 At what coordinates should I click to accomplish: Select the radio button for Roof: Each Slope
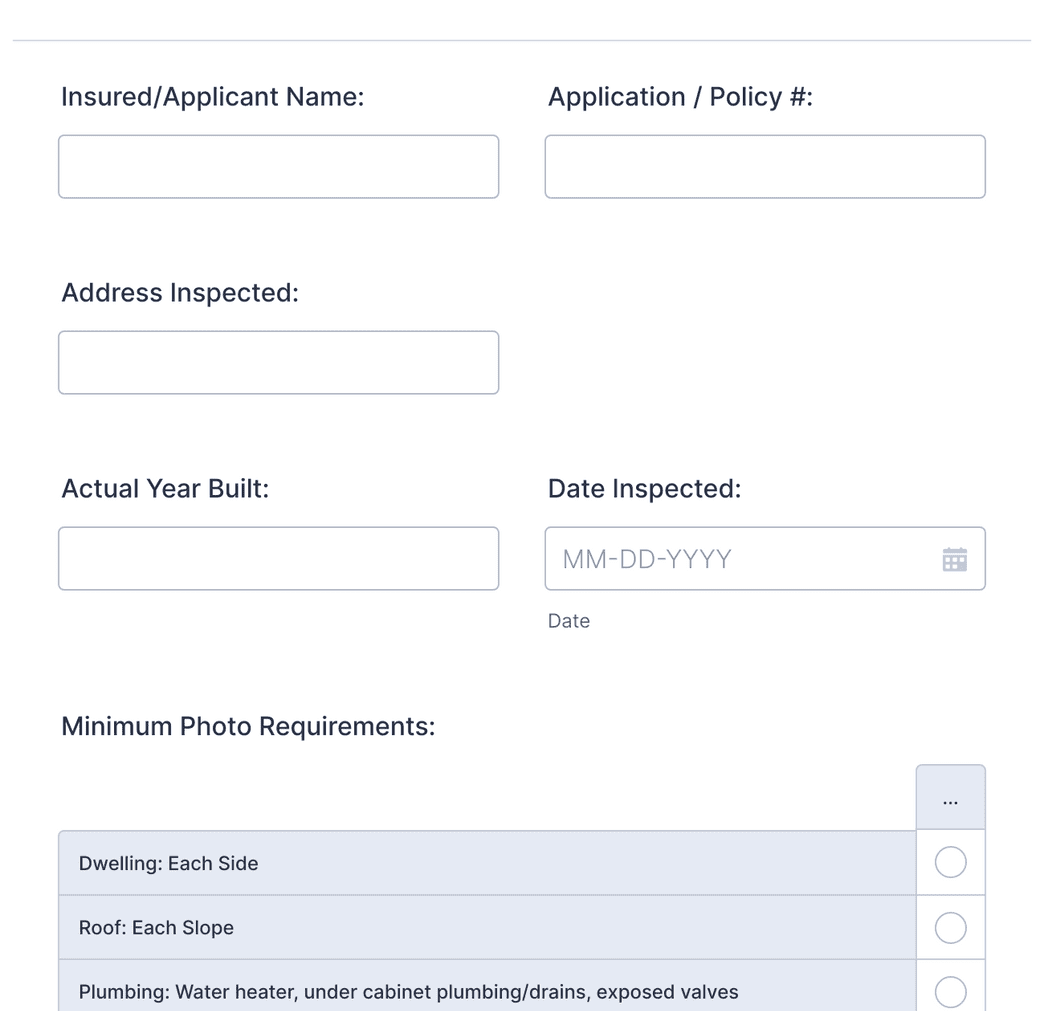click(949, 927)
